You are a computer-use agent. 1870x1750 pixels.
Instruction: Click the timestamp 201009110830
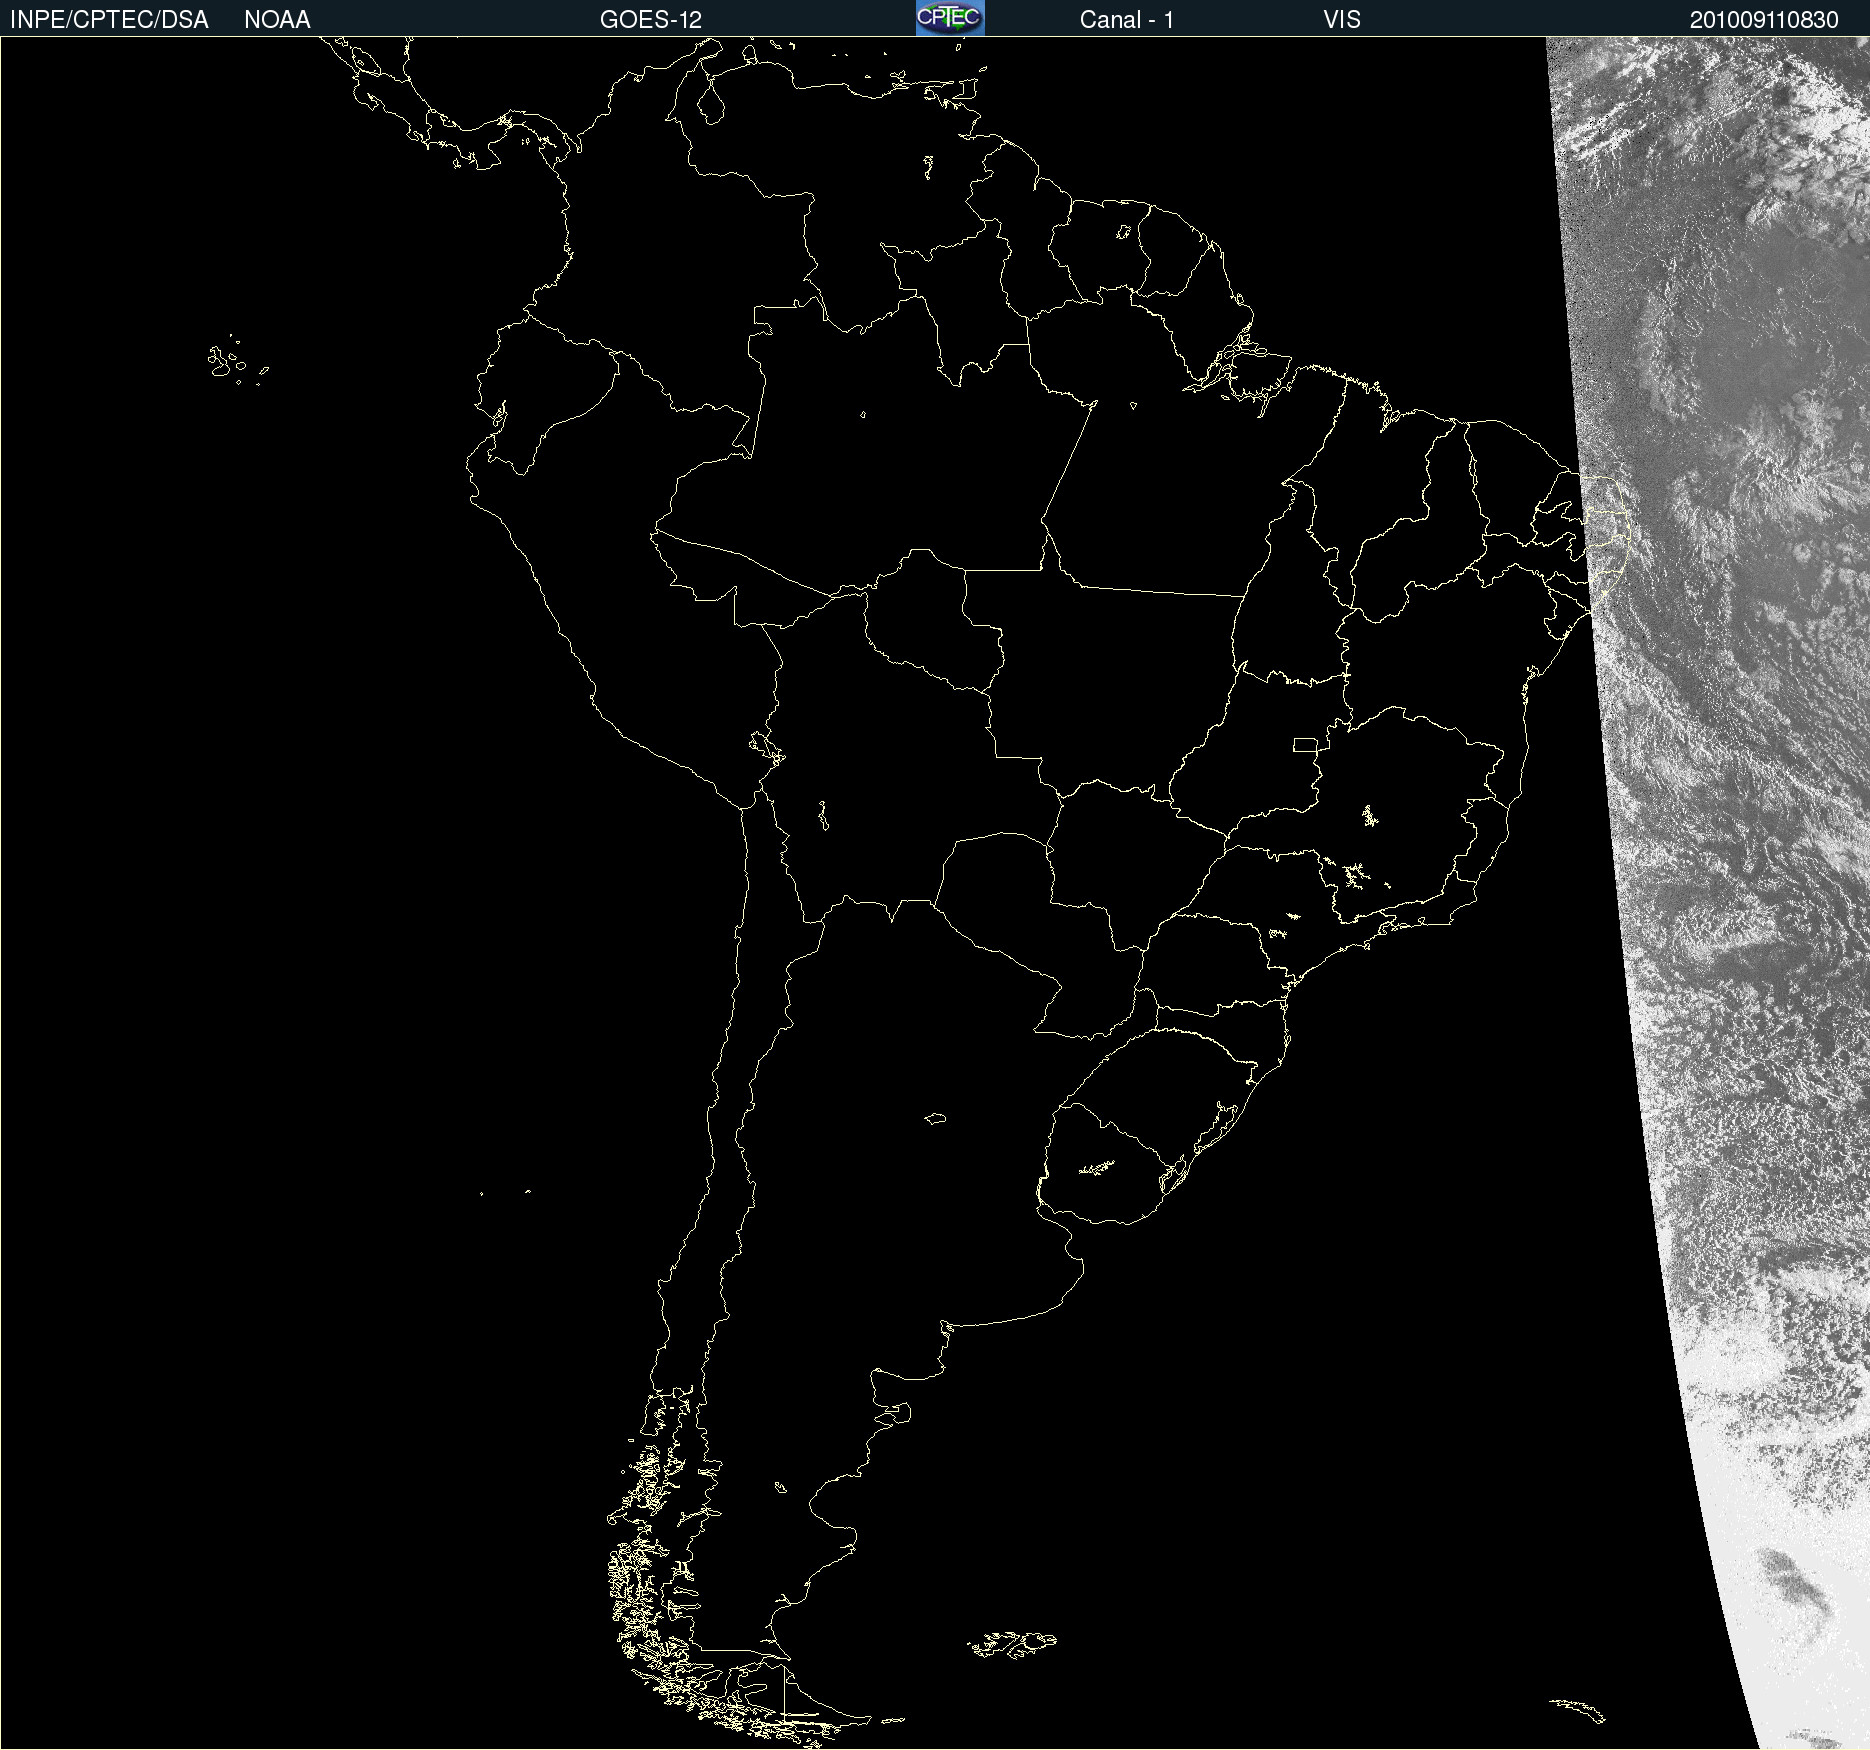click(1764, 20)
